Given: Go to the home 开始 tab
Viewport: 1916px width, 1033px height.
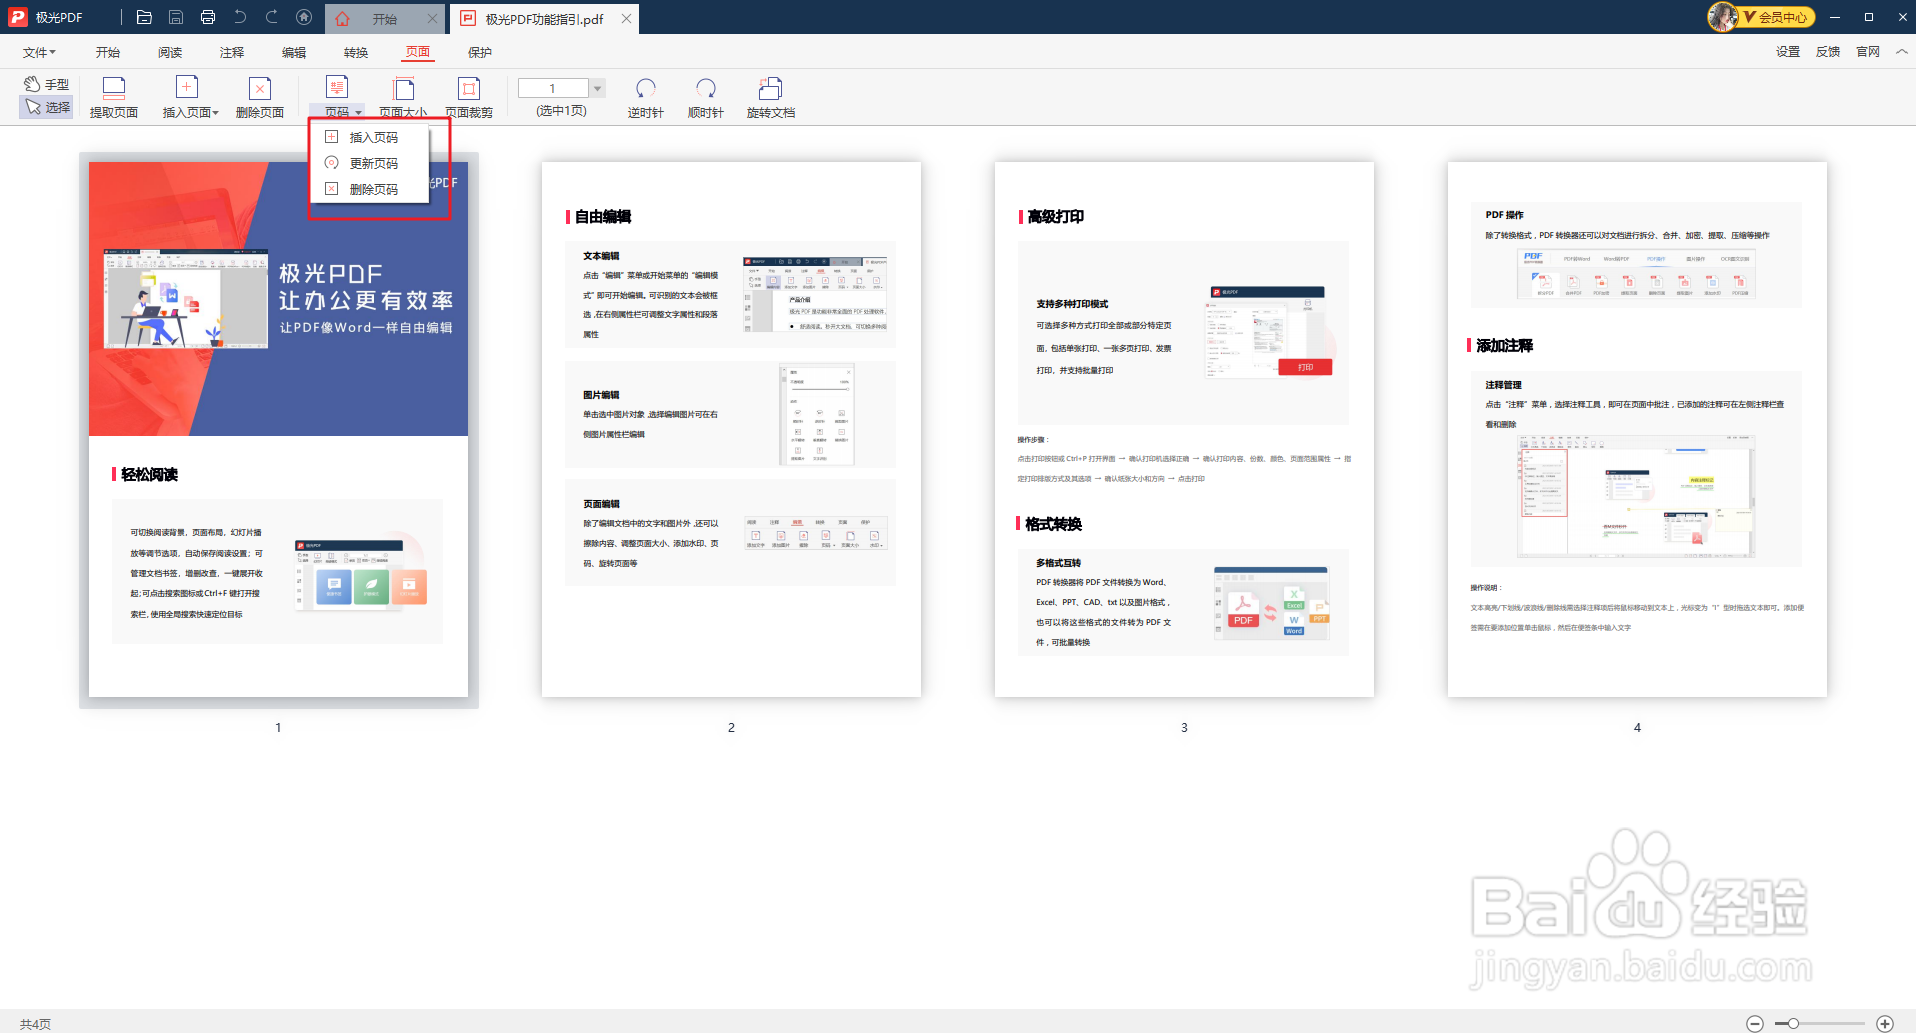Looking at the screenshot, I should [384, 19].
